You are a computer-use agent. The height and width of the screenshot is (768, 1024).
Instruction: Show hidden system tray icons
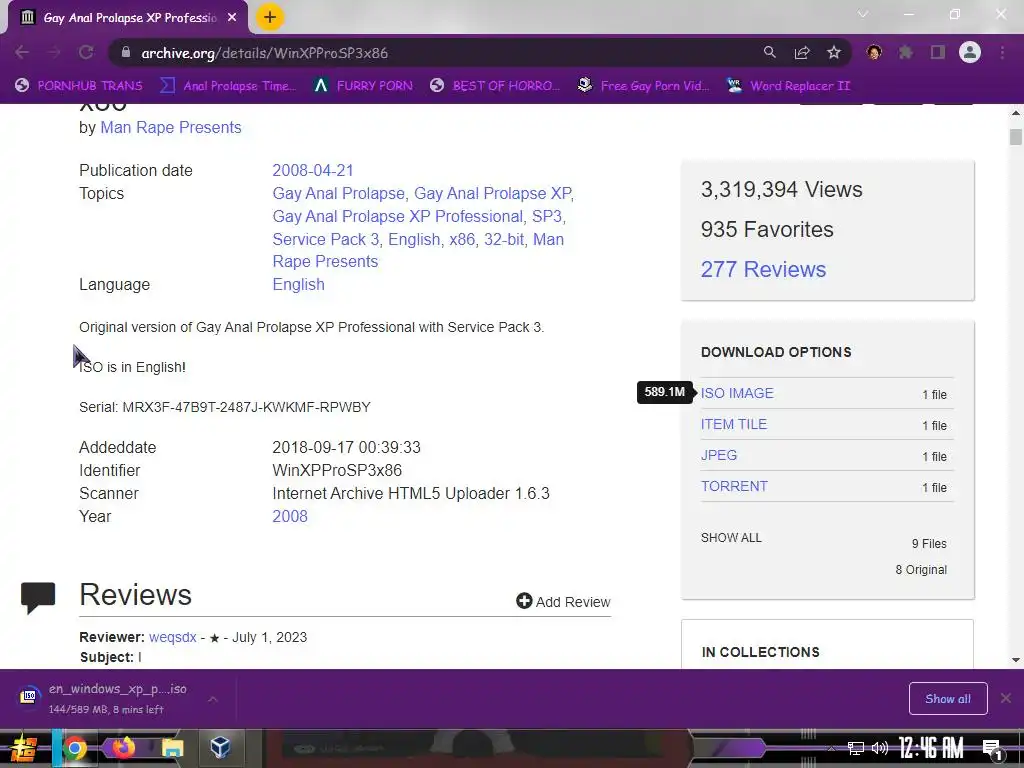click(x=831, y=748)
